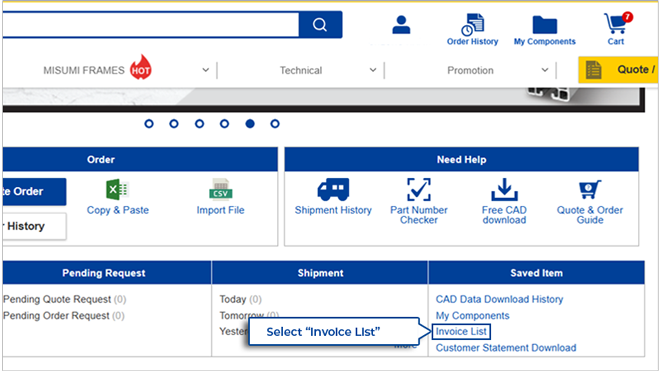
Task: Click Pending Order Request (0)
Action: pyautogui.click(x=64, y=316)
